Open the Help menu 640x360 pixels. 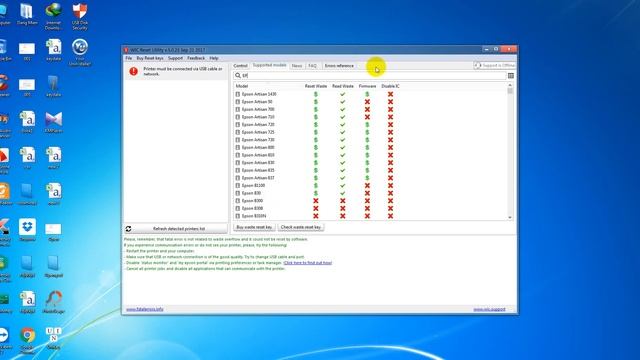click(x=214, y=58)
